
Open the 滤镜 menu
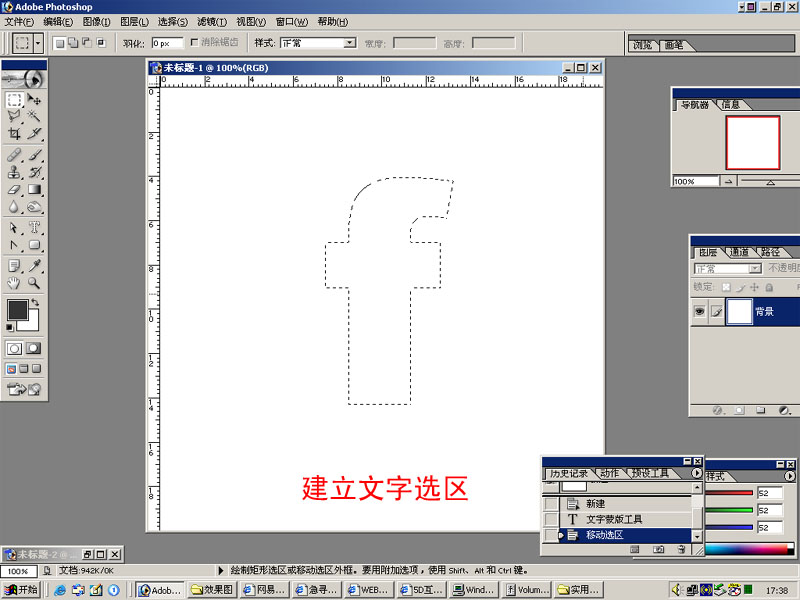[212, 22]
